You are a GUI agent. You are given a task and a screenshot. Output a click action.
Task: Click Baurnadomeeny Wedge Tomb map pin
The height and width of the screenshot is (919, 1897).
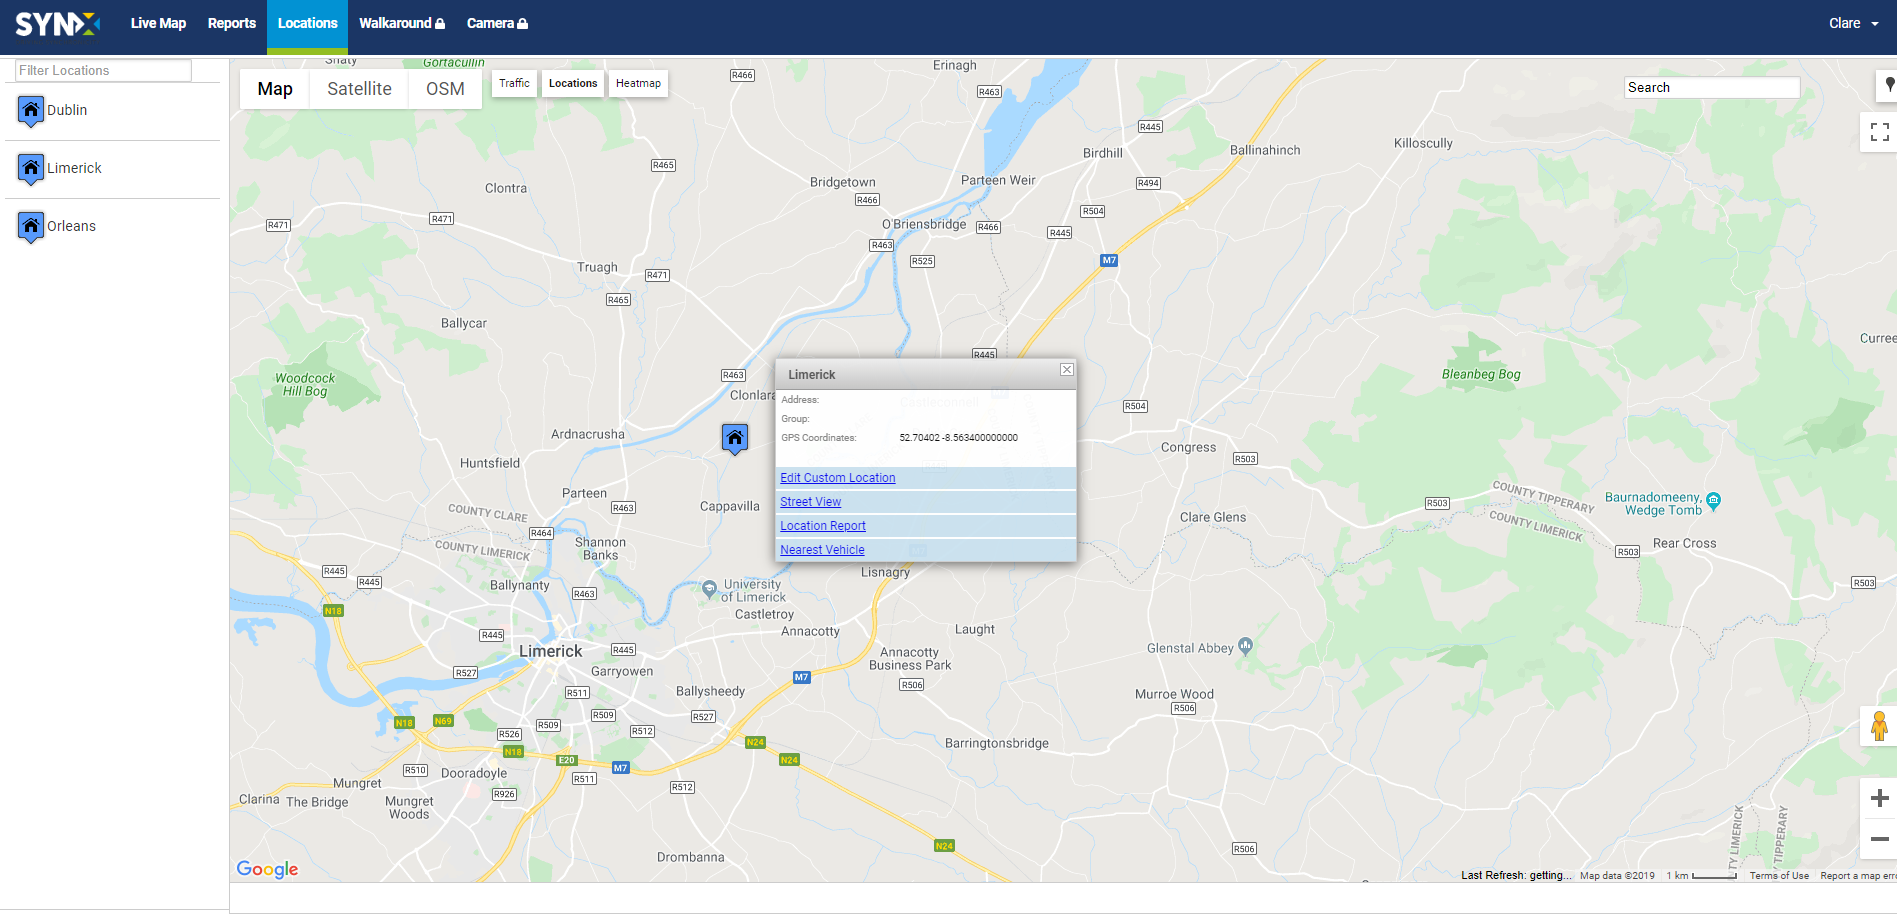[1713, 500]
